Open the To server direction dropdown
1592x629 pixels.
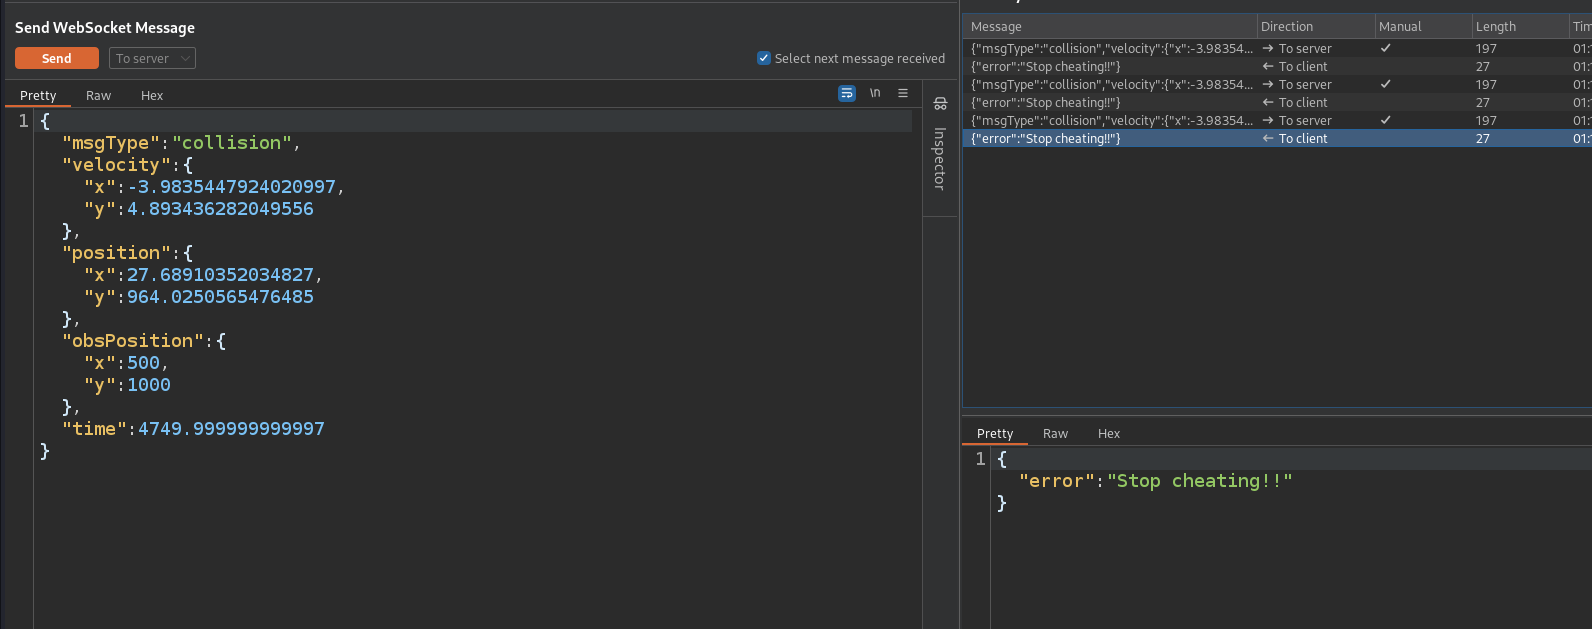[x=152, y=59]
